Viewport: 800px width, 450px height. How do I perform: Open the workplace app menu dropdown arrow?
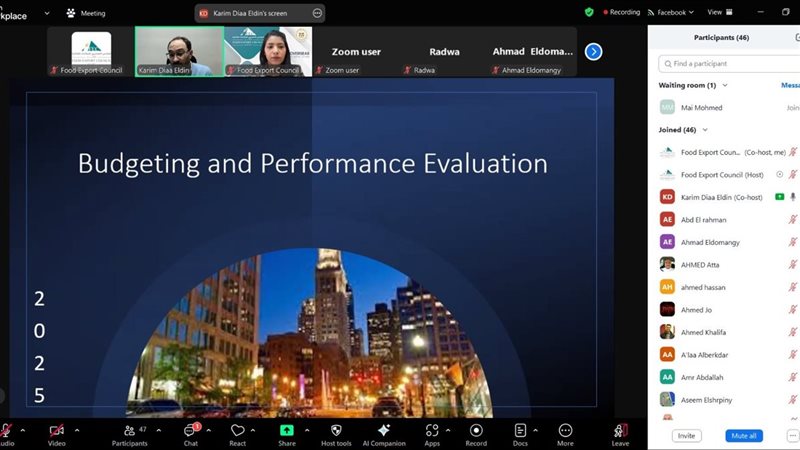pyautogui.click(x=47, y=13)
